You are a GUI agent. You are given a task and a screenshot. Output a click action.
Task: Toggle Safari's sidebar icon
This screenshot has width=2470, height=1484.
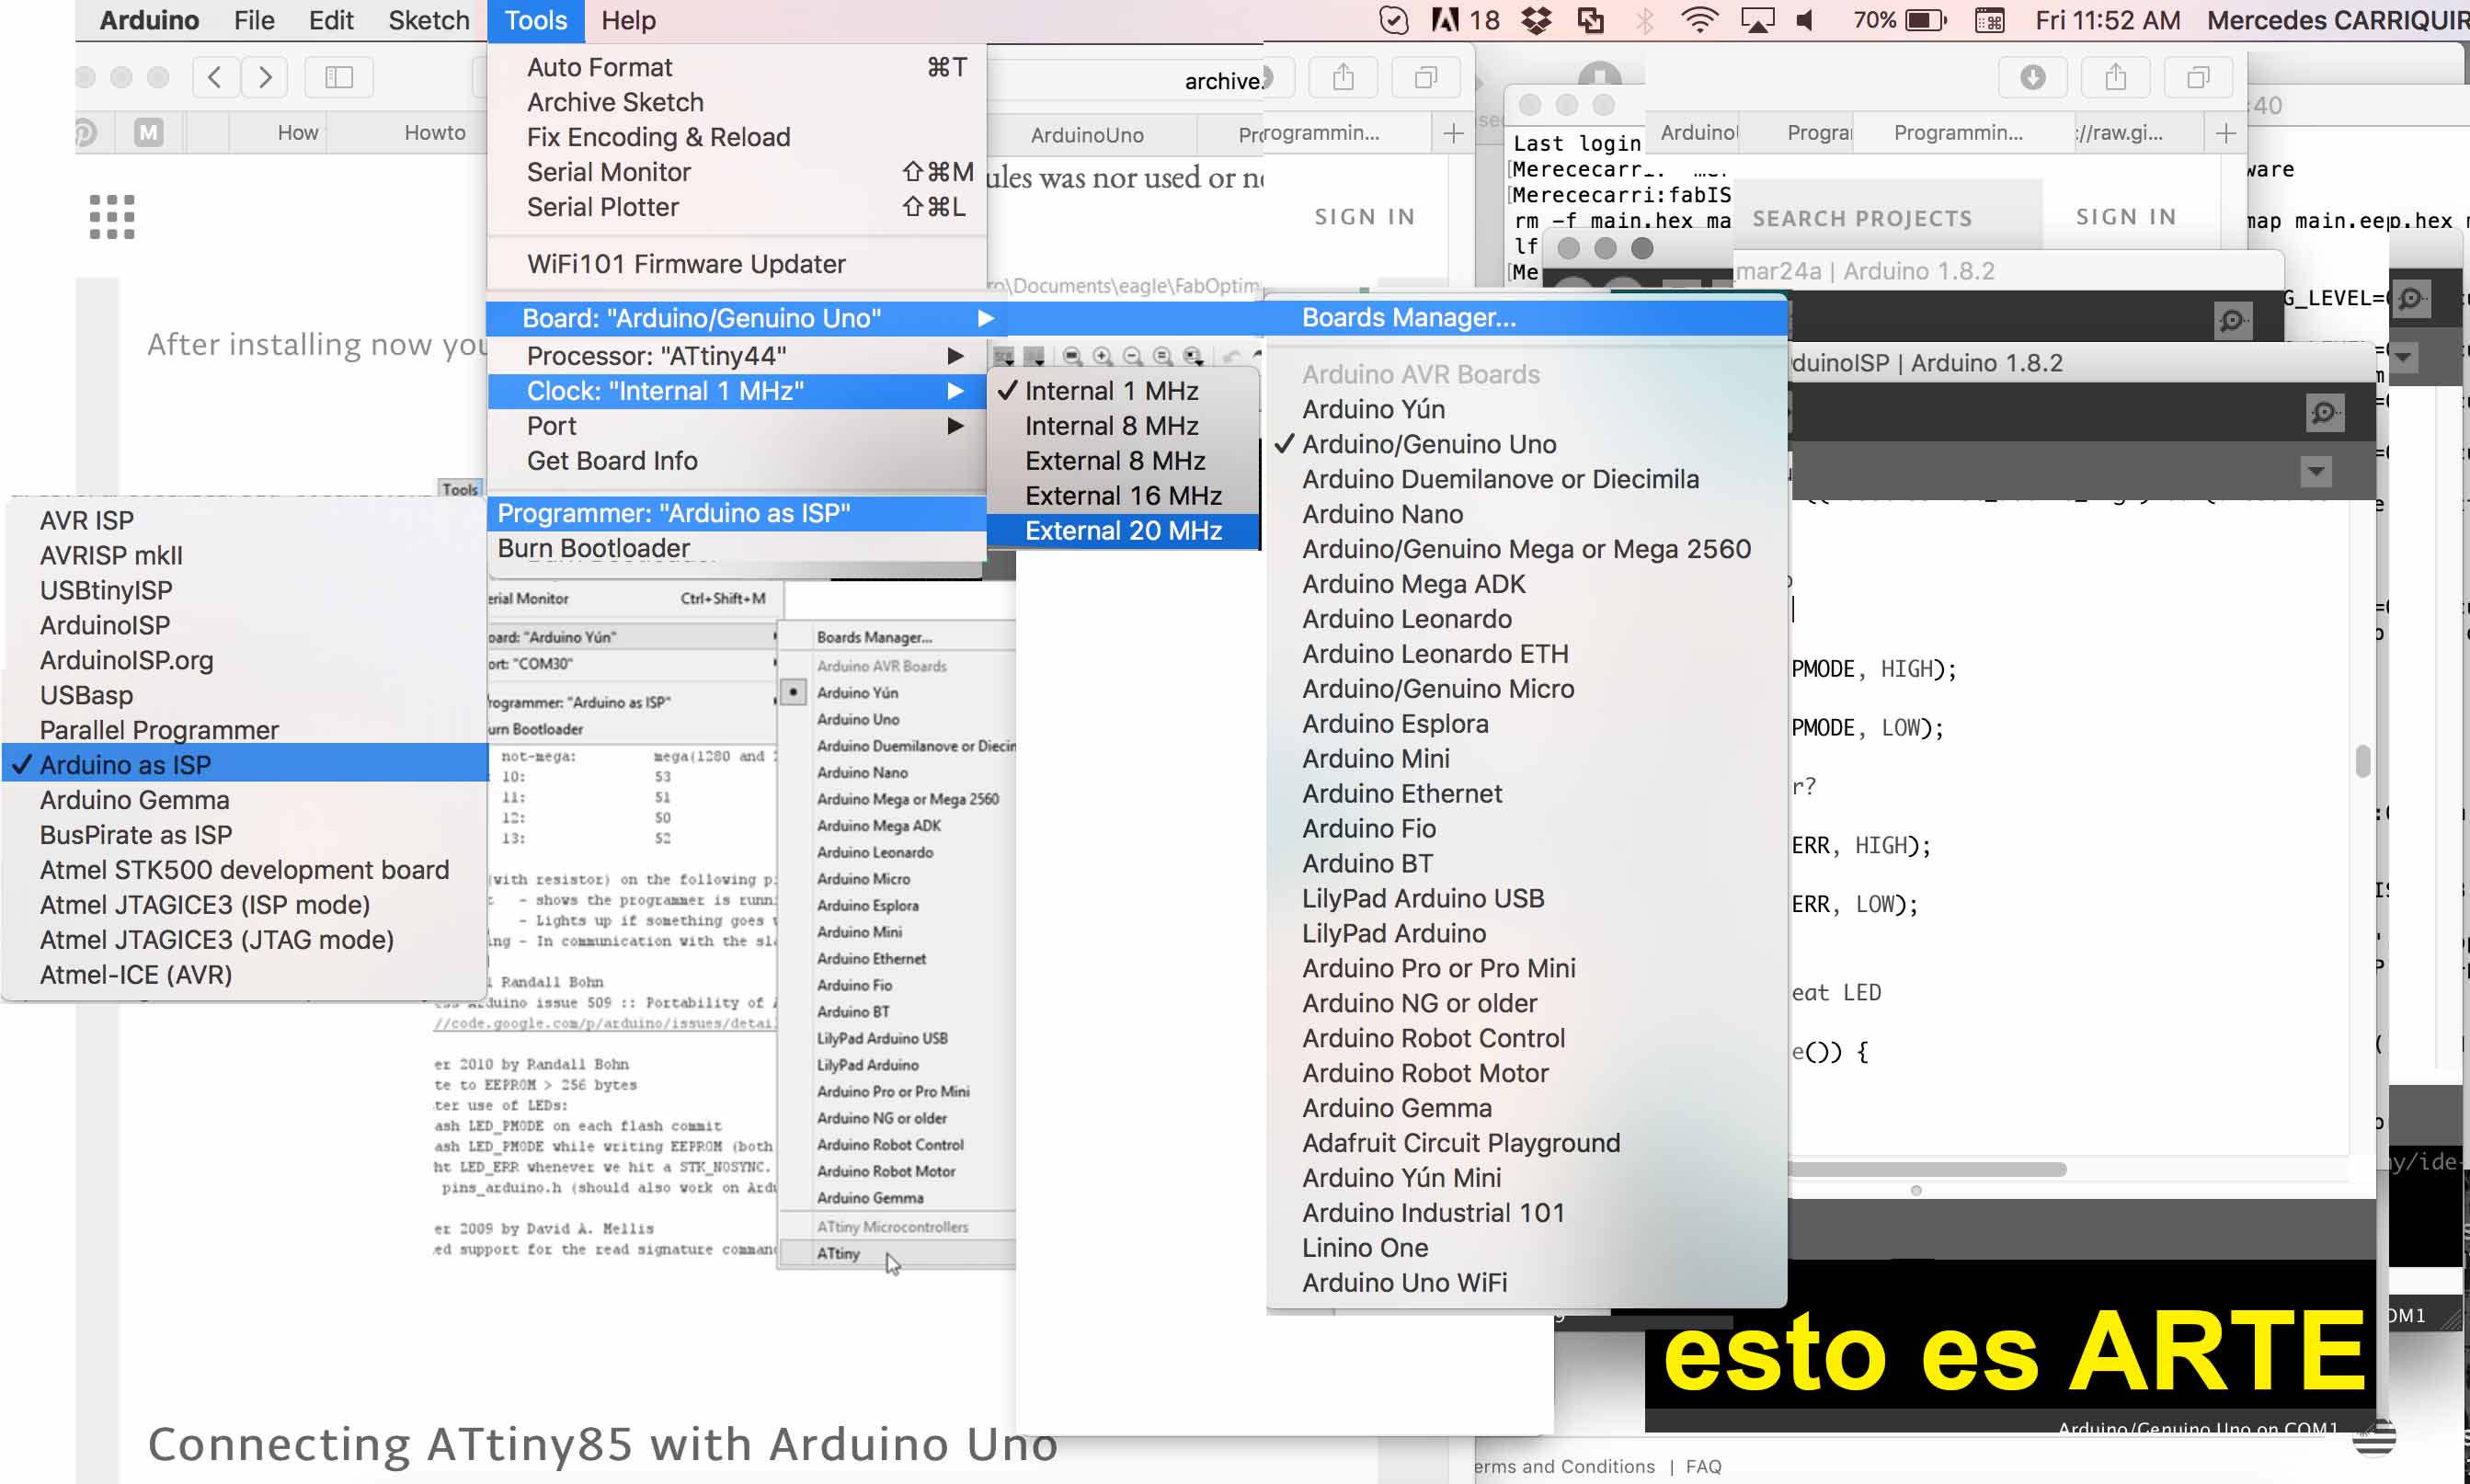coord(339,77)
